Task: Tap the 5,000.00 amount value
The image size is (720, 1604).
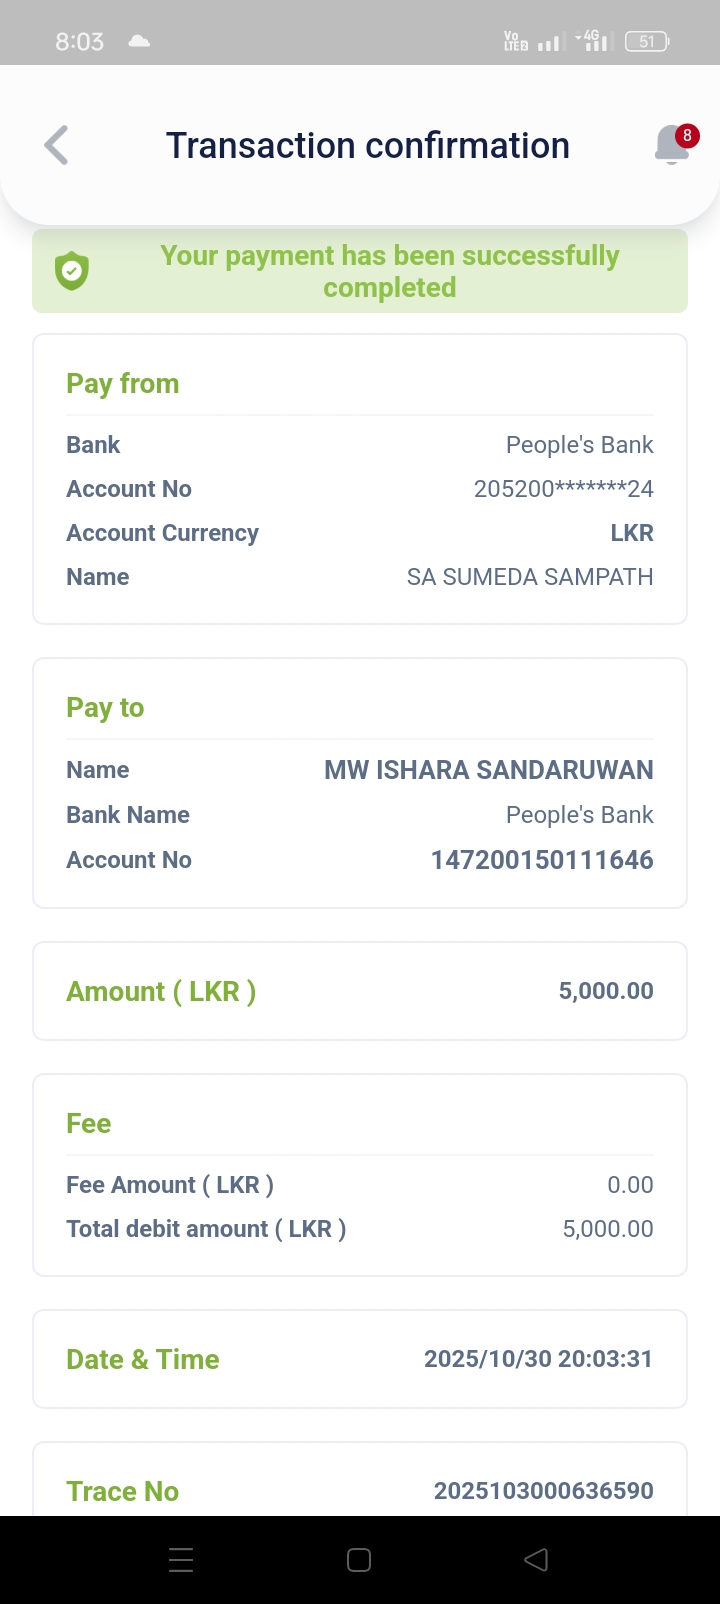Action: [x=605, y=991]
